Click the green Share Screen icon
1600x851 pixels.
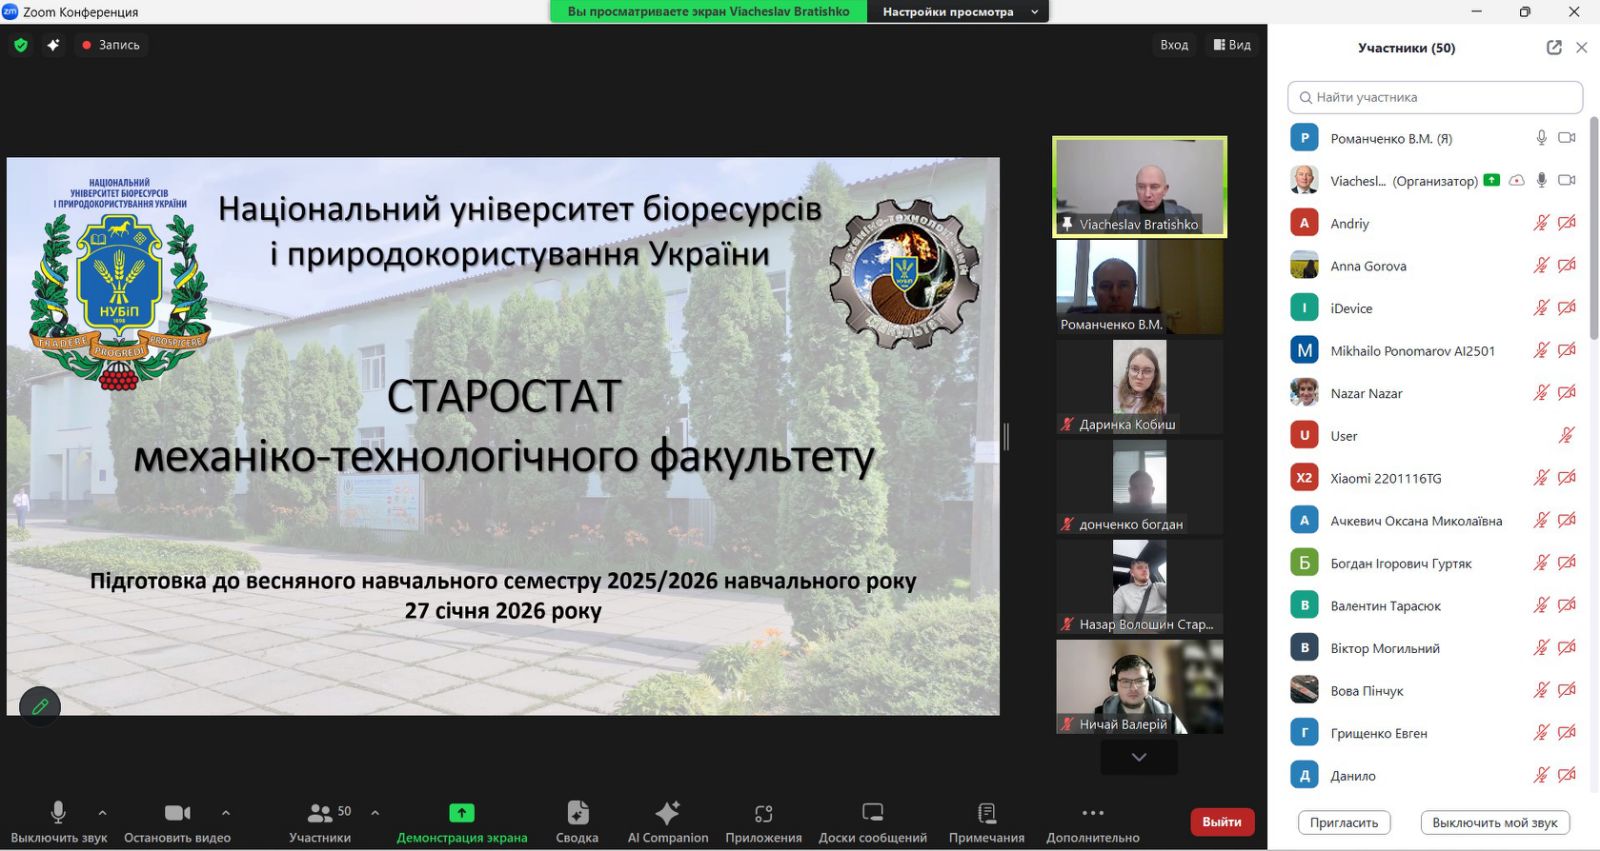[461, 813]
